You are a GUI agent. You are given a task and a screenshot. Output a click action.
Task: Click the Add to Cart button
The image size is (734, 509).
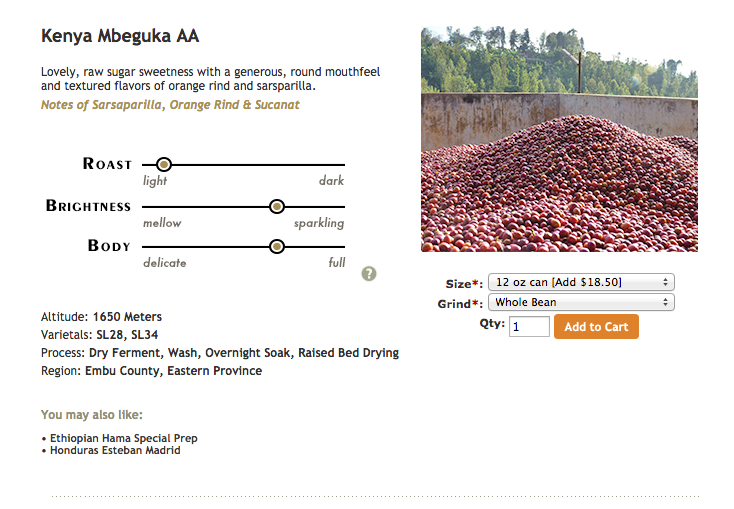click(x=596, y=326)
